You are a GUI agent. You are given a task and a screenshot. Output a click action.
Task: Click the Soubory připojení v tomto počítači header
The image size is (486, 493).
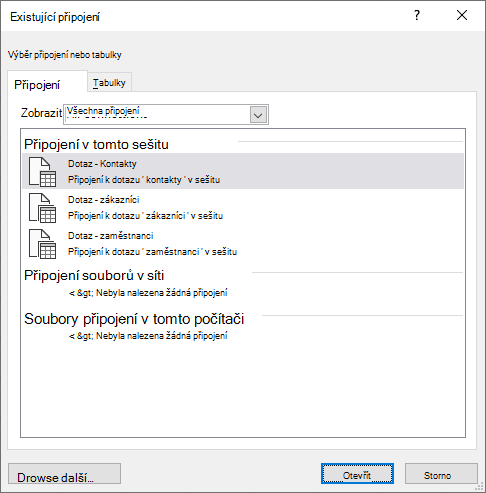click(134, 319)
